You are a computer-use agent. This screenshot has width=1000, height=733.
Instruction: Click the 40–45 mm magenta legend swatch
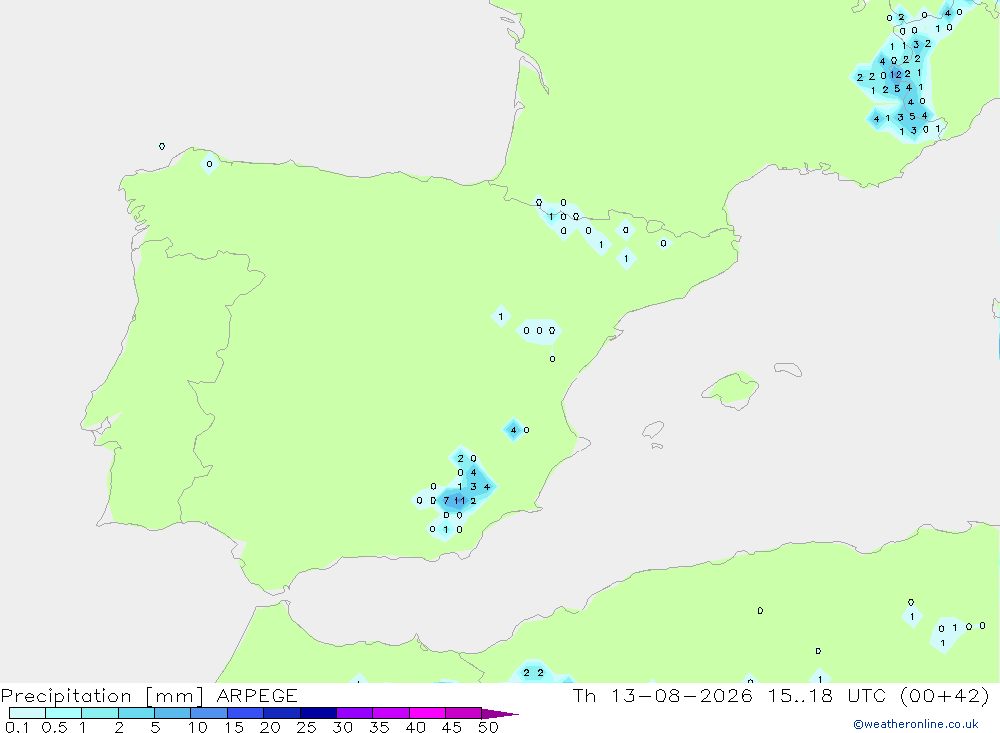427,713
